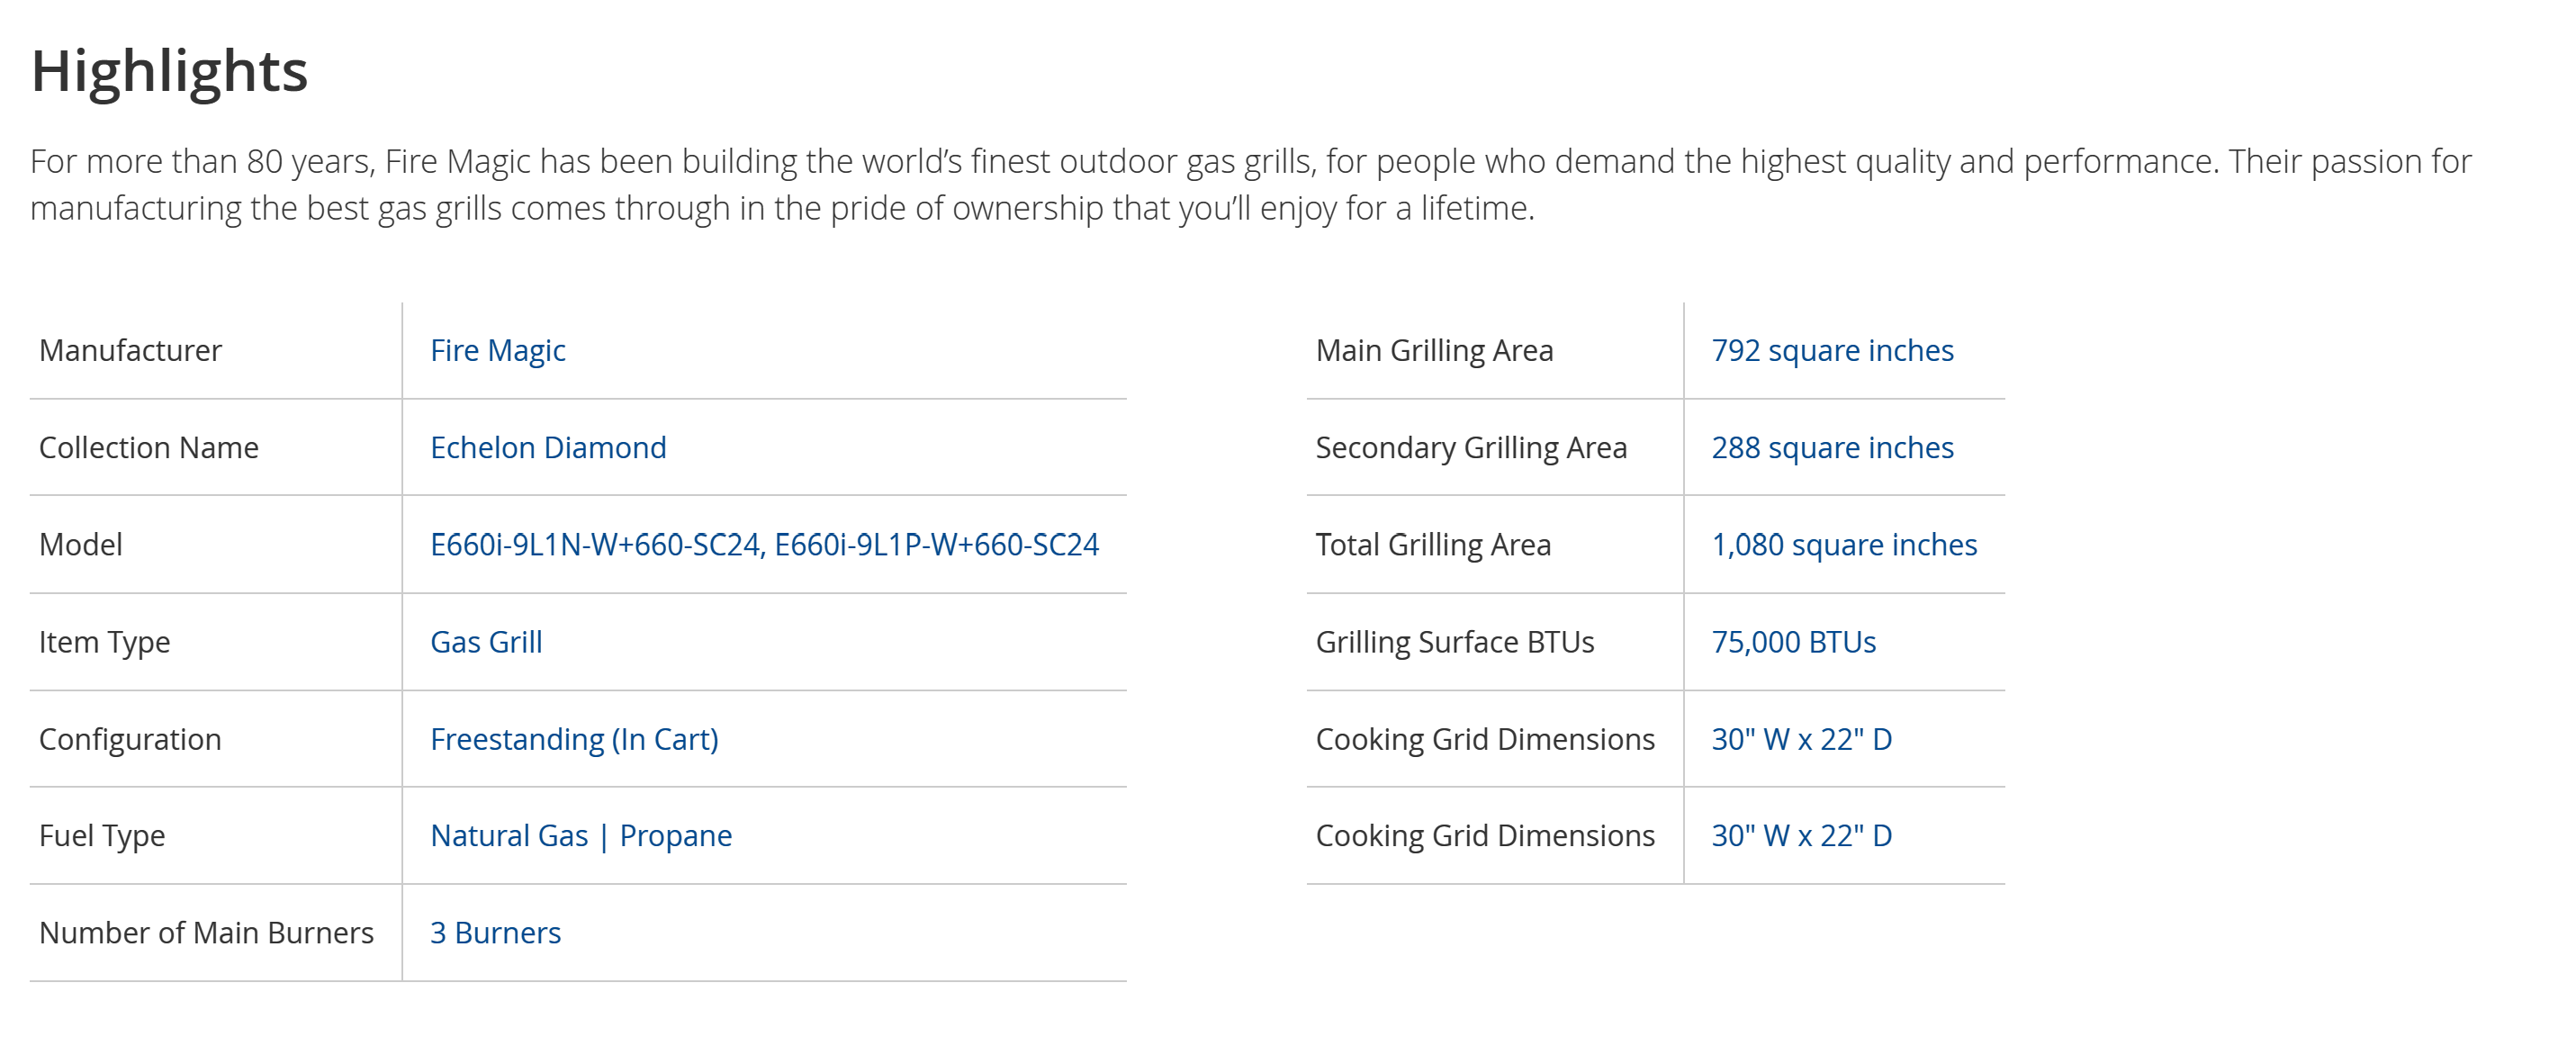Click the Manufacturer row label
This screenshot has width=2576, height=1064.
[x=130, y=350]
